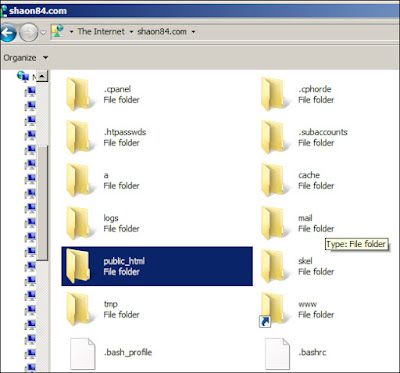This screenshot has width=400, height=373.
Task: Expand dropdown arrow after shaon84.com
Action: click(x=193, y=32)
